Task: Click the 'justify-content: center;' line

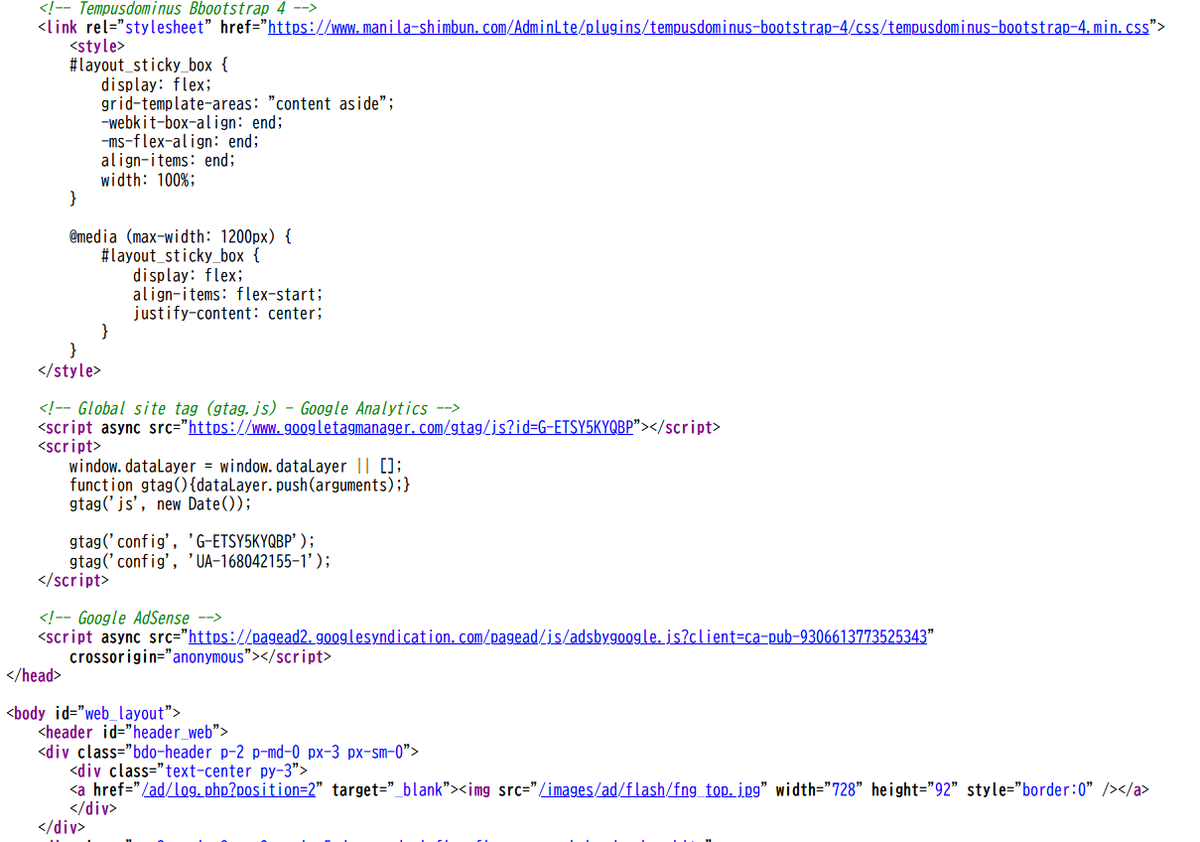Action: 228,313
